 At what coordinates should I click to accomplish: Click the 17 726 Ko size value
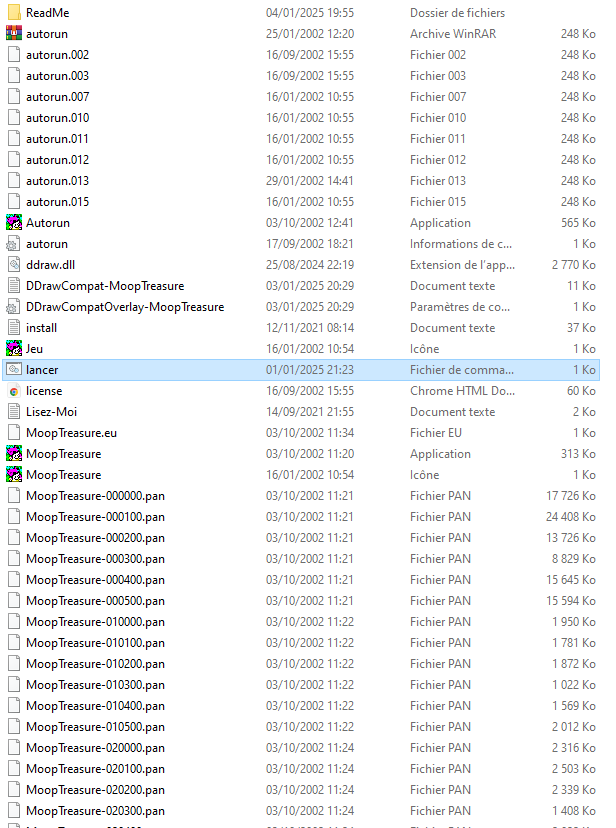tap(571, 496)
